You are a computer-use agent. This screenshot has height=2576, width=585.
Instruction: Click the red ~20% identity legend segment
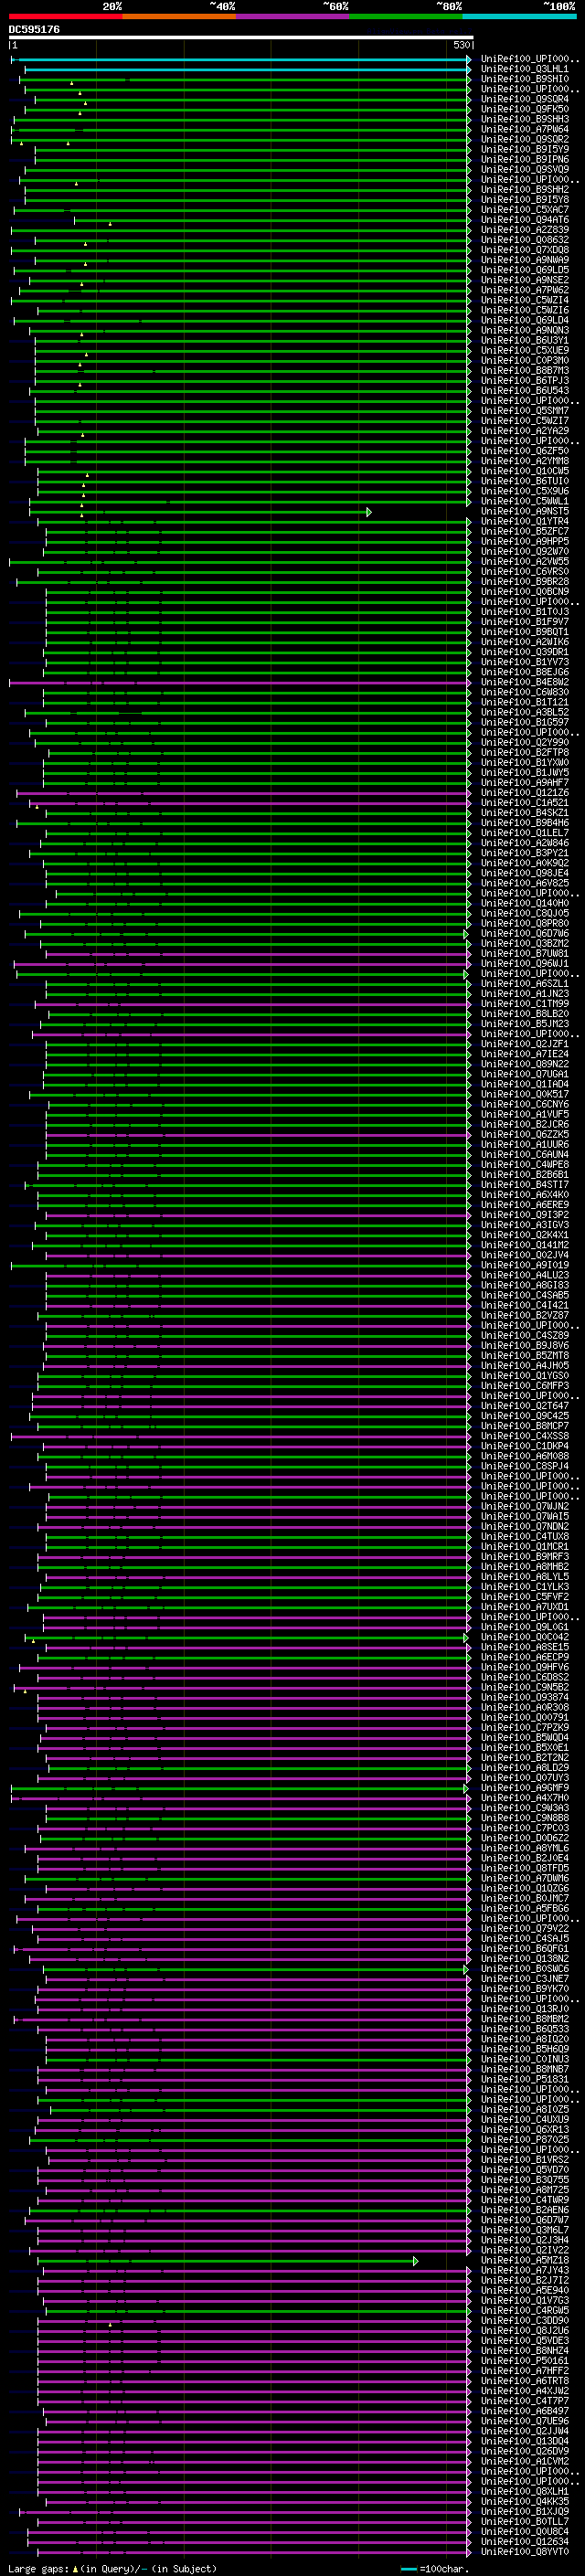point(65,17)
